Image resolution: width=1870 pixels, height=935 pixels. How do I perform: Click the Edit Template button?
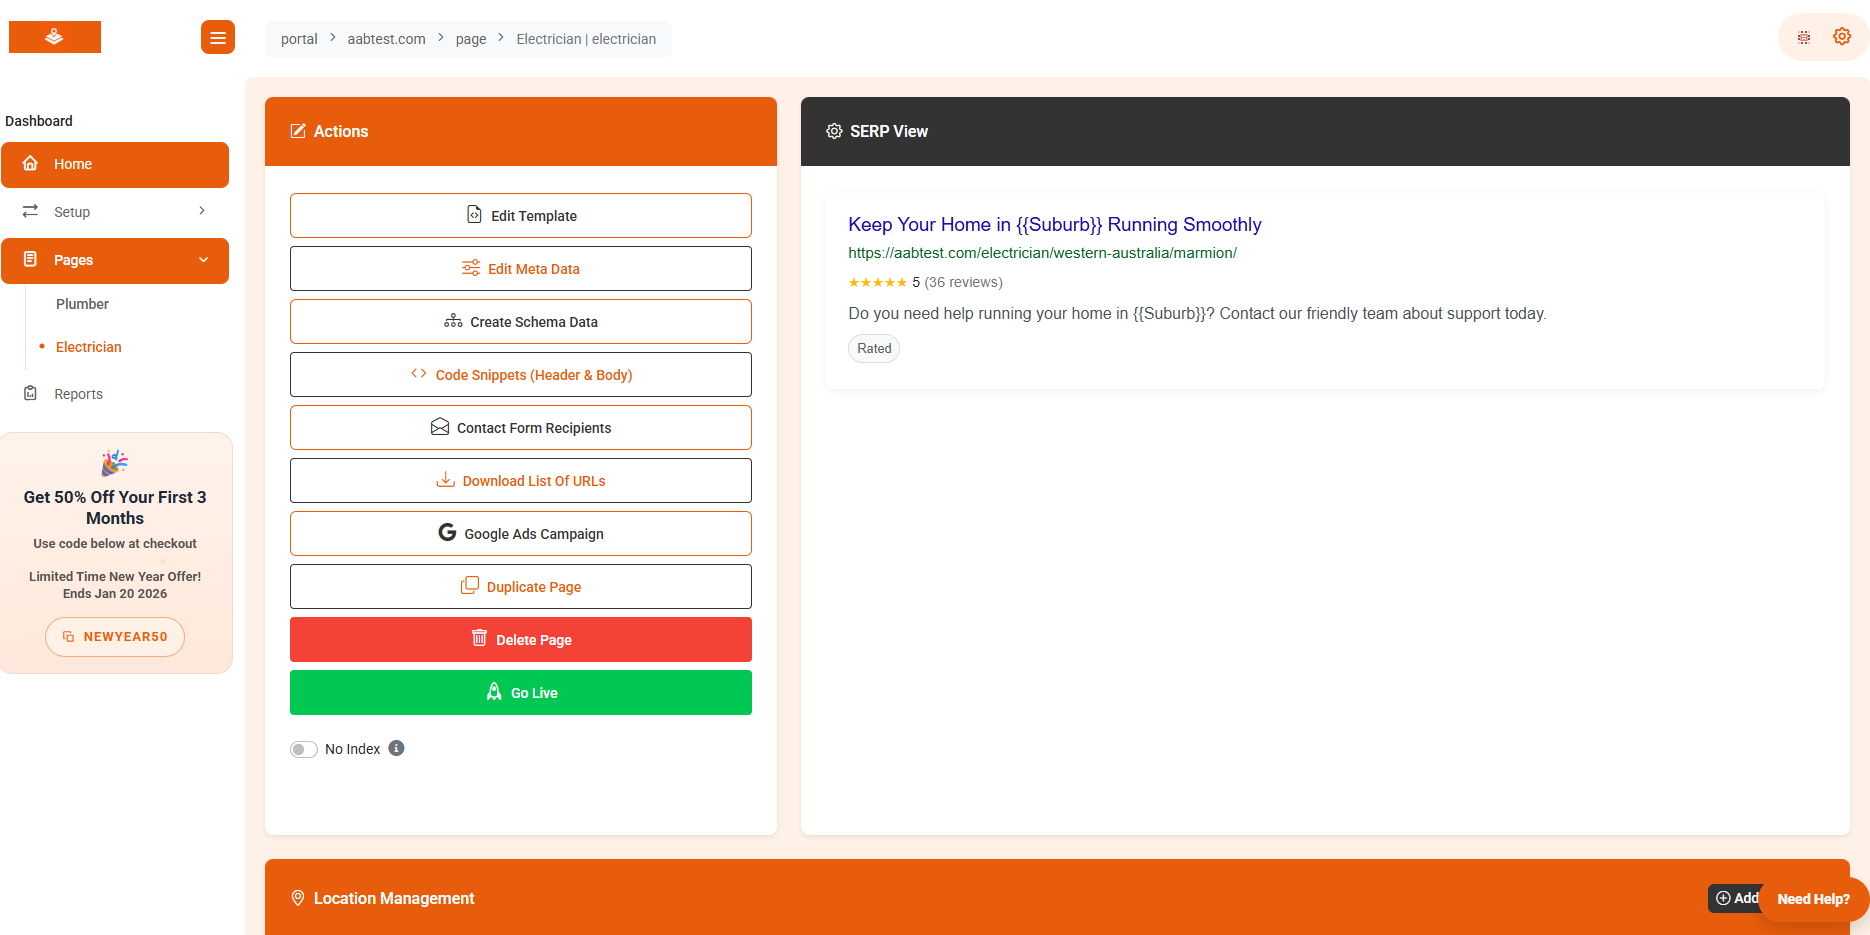pos(520,216)
